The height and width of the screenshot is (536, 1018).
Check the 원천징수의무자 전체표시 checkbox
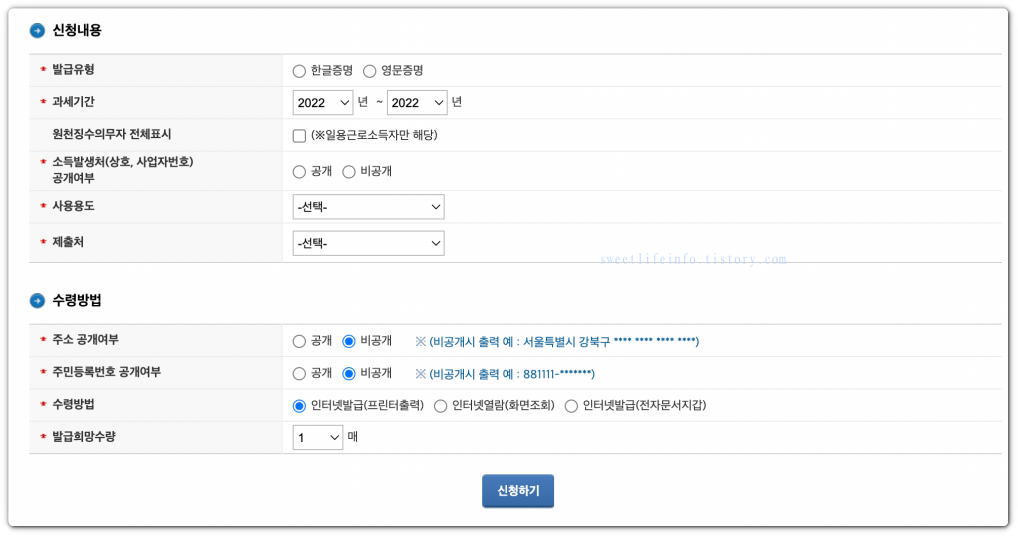click(299, 136)
